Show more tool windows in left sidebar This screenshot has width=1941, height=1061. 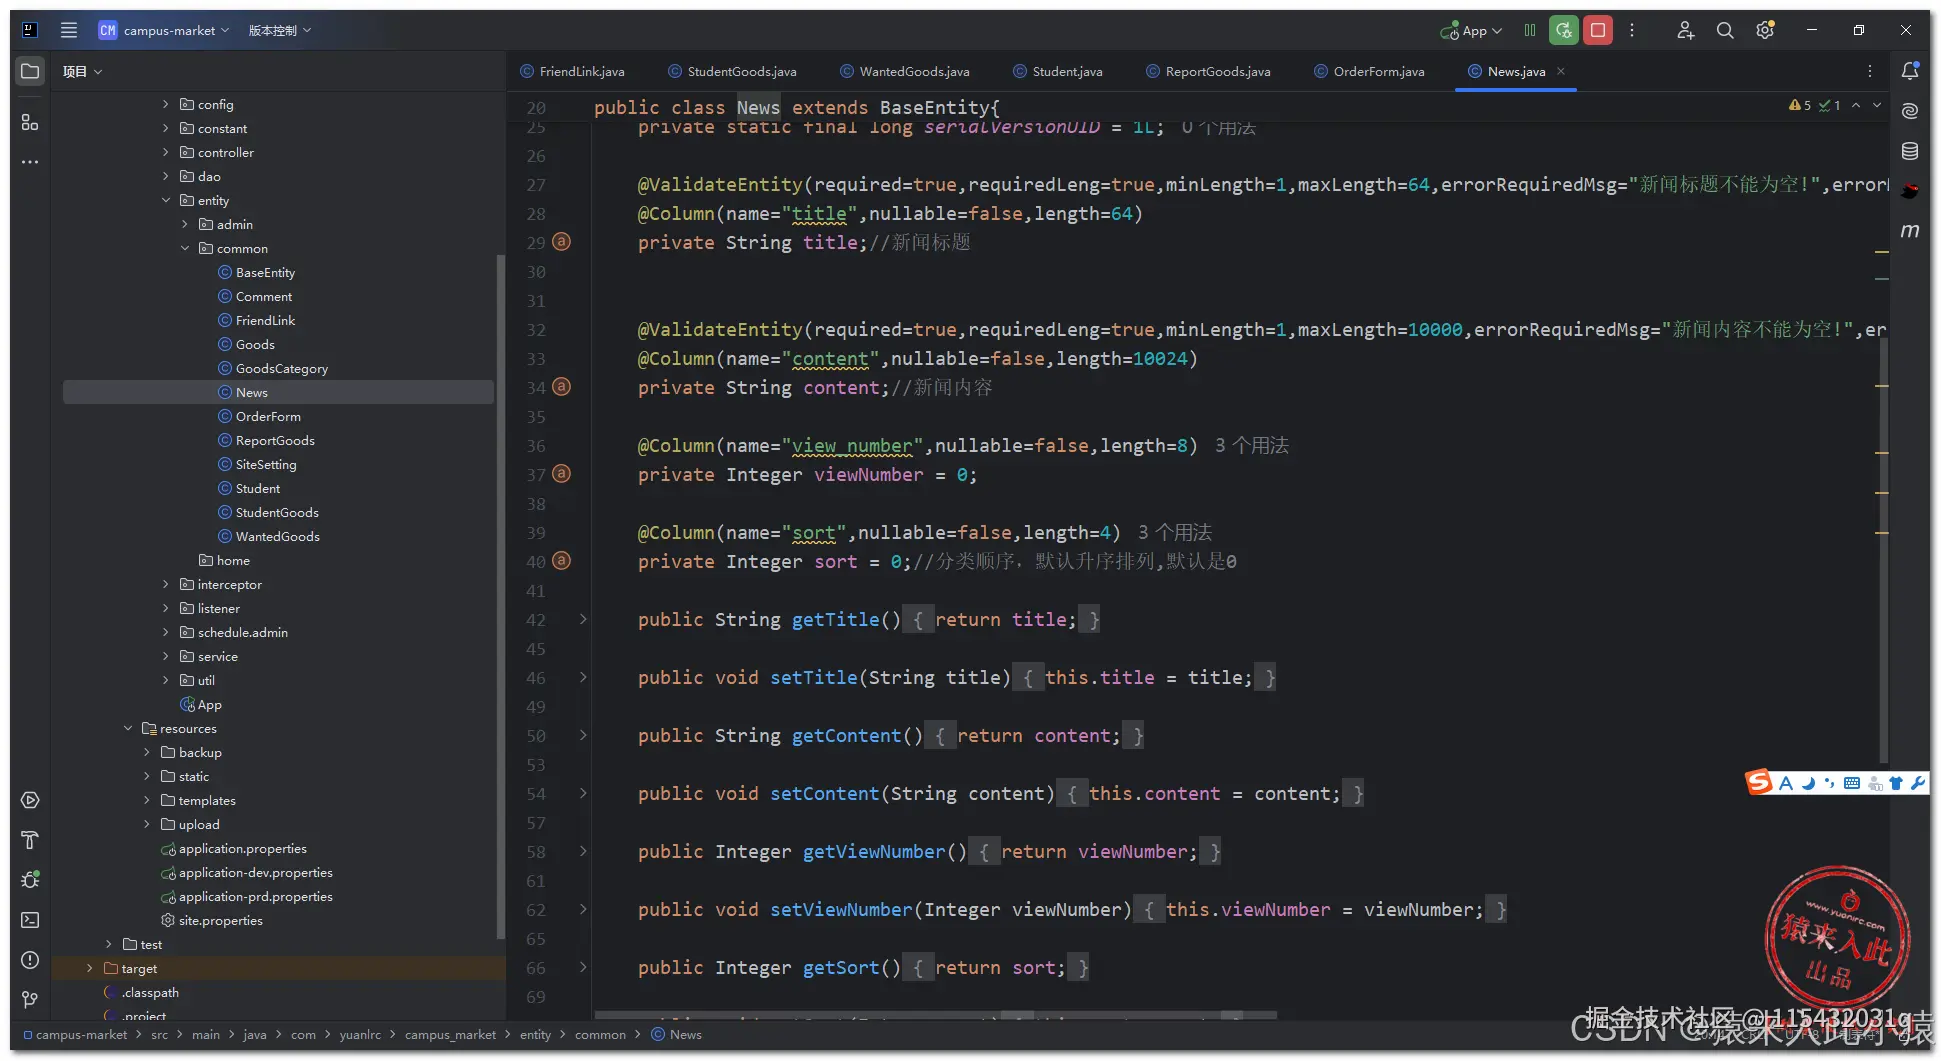click(30, 161)
